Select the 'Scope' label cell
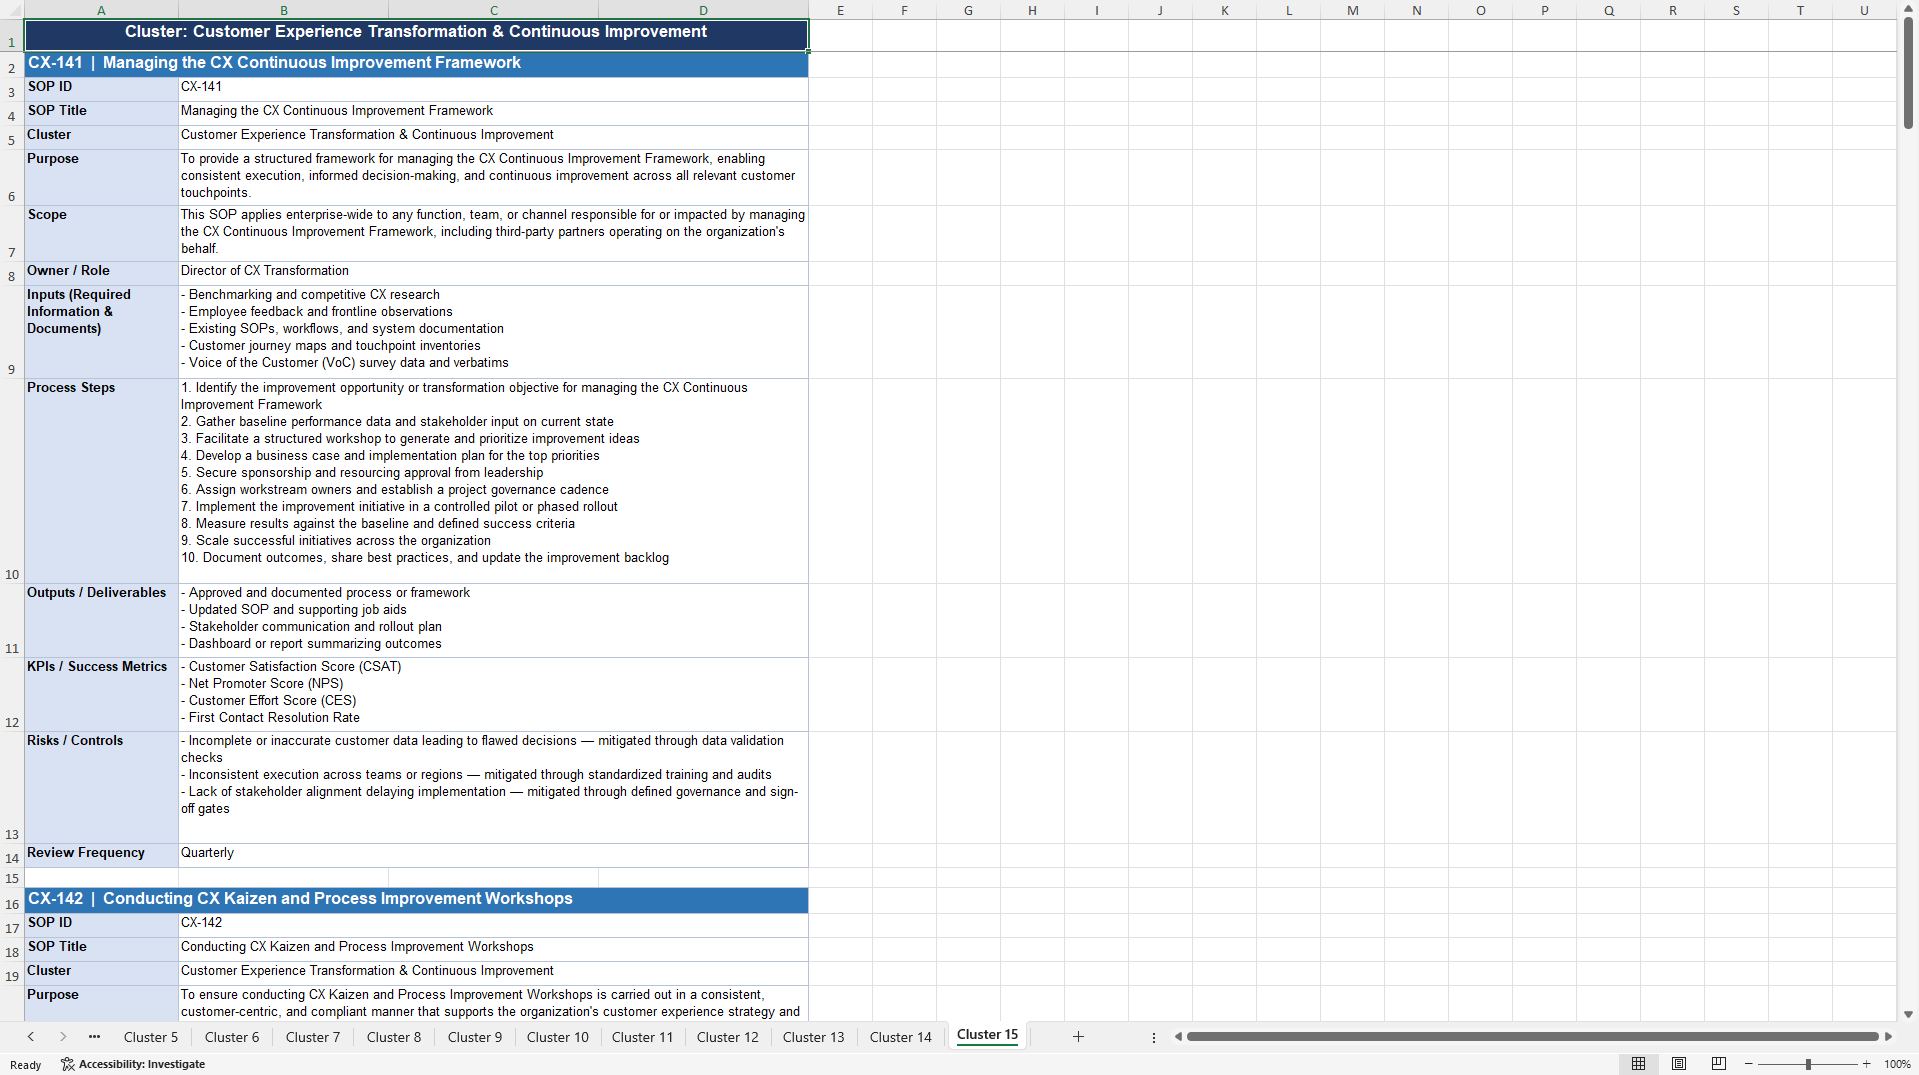1919x1075 pixels. [x=101, y=233]
